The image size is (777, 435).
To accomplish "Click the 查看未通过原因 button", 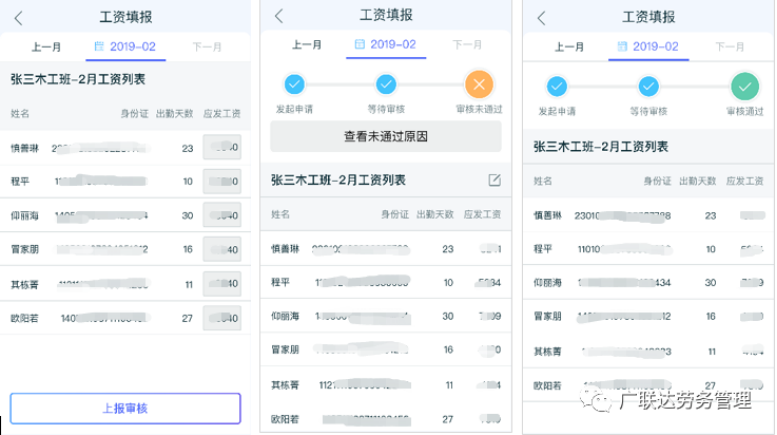I will (386, 137).
